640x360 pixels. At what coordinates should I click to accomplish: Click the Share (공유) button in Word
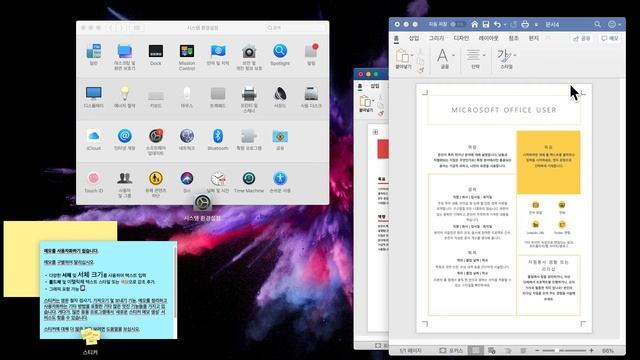click(x=582, y=38)
